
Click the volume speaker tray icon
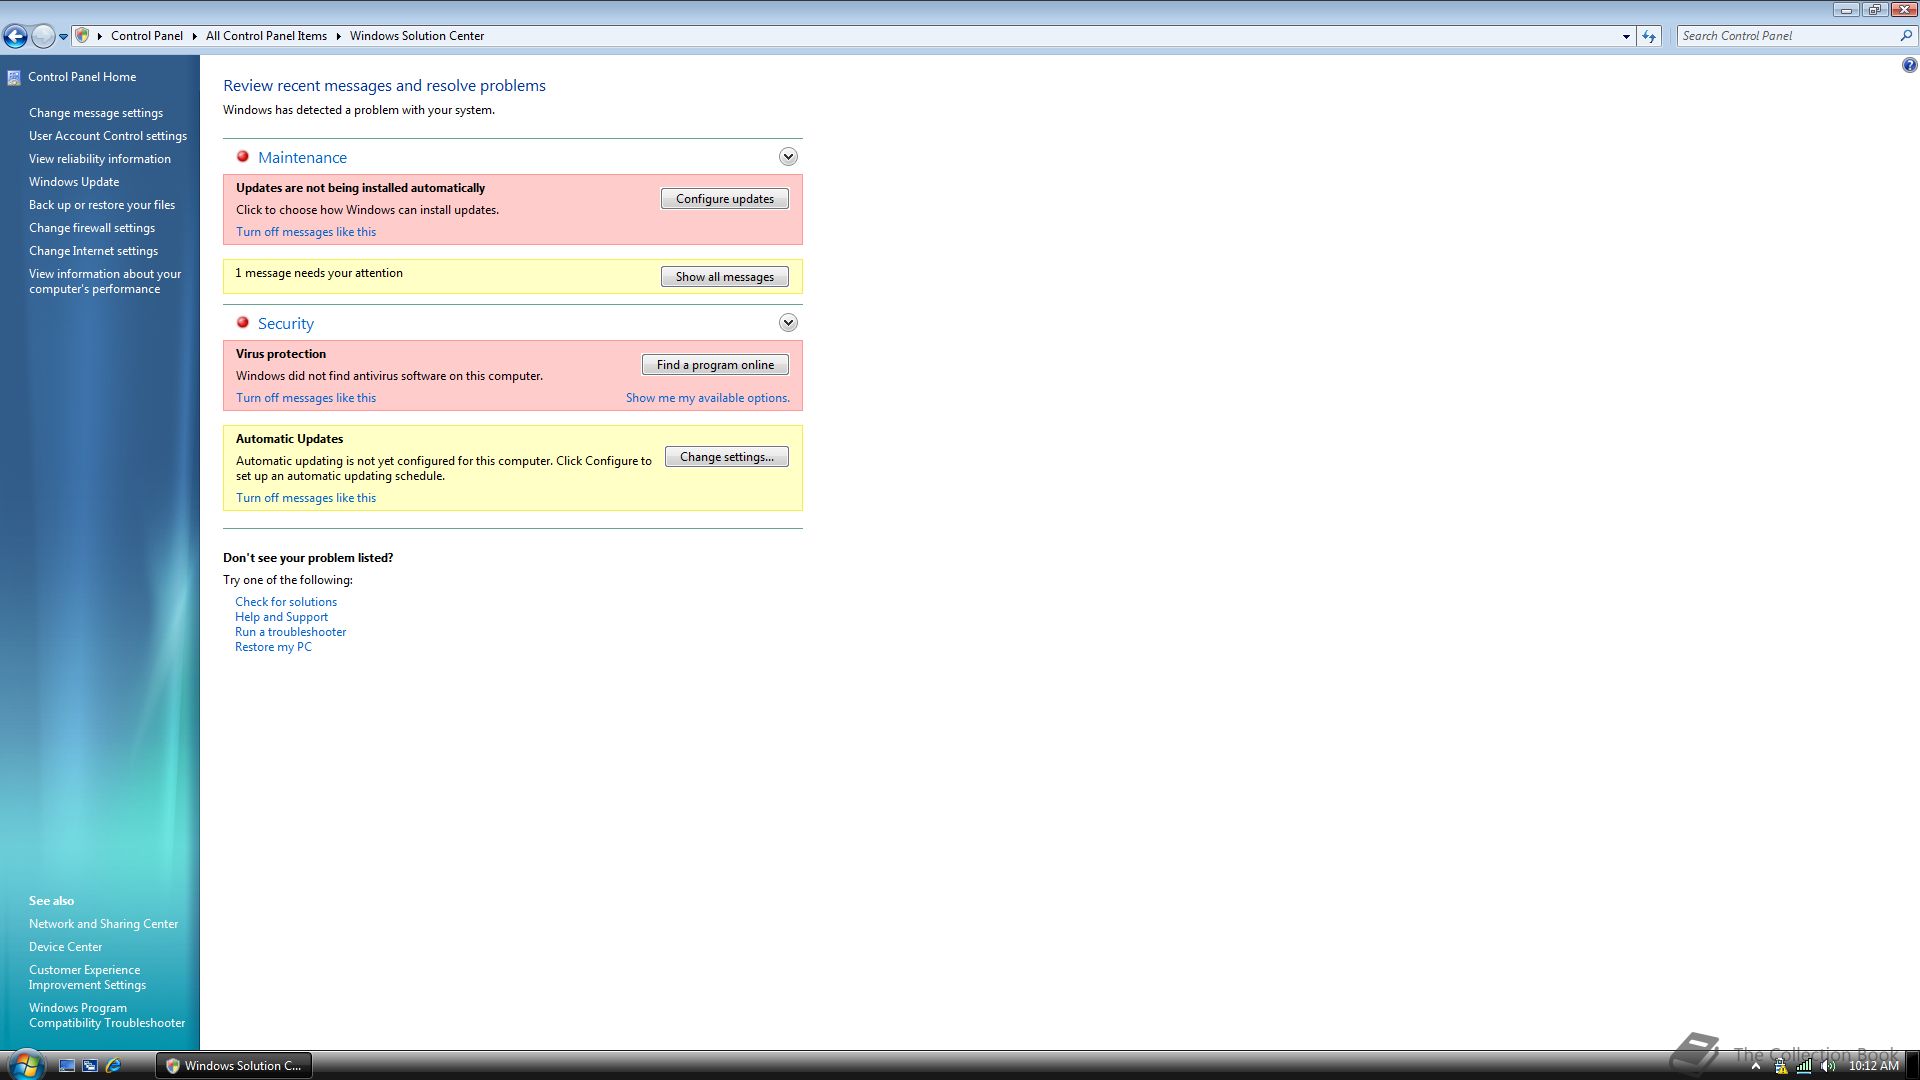[x=1828, y=1066]
